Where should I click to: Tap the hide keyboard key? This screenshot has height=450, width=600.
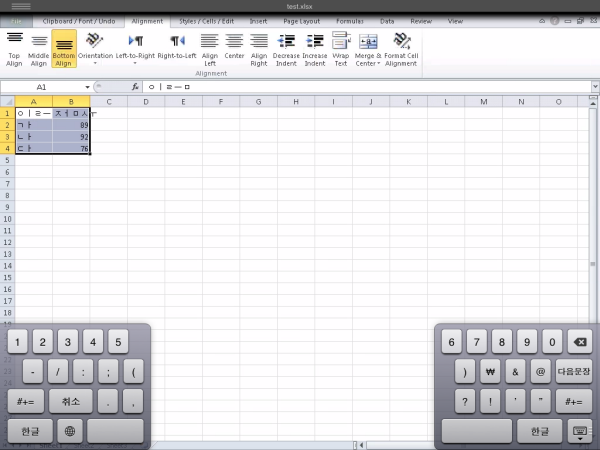[580, 432]
